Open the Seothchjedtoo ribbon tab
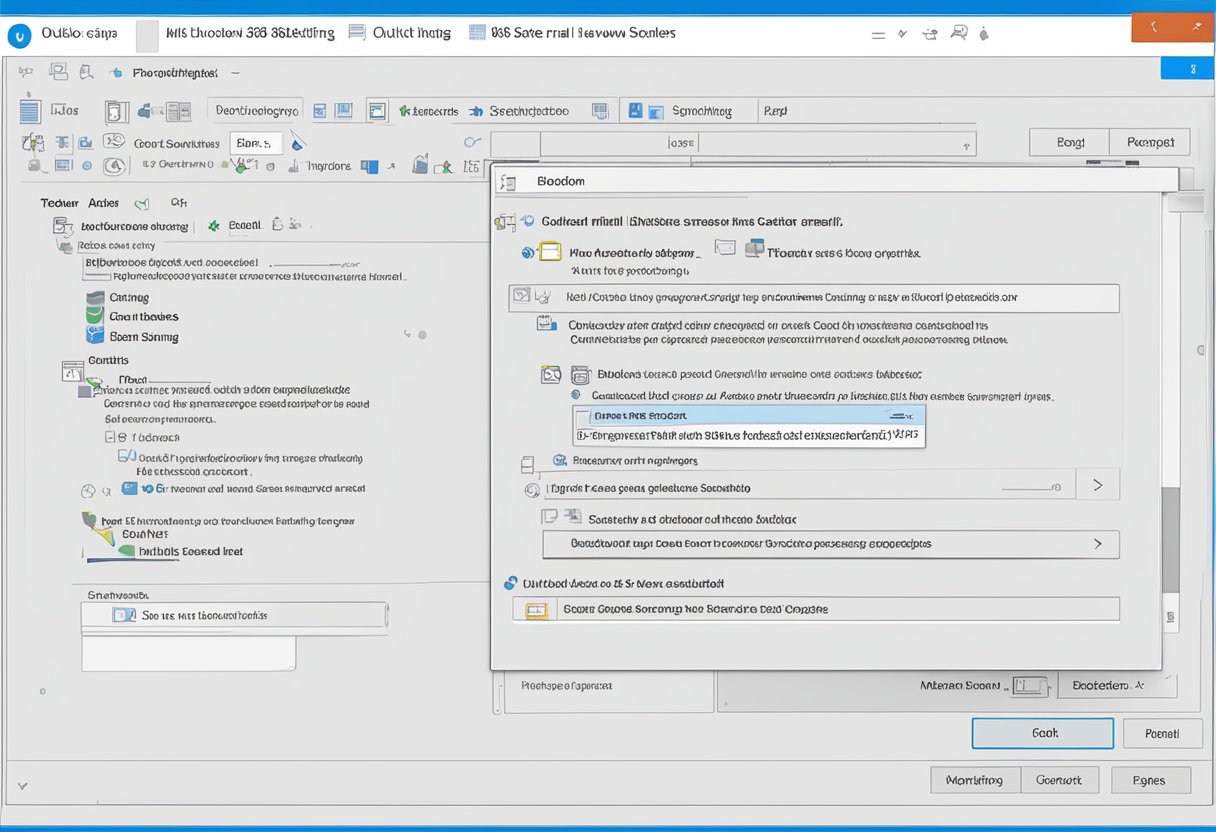Viewport: 1216px width, 832px height. click(x=528, y=111)
